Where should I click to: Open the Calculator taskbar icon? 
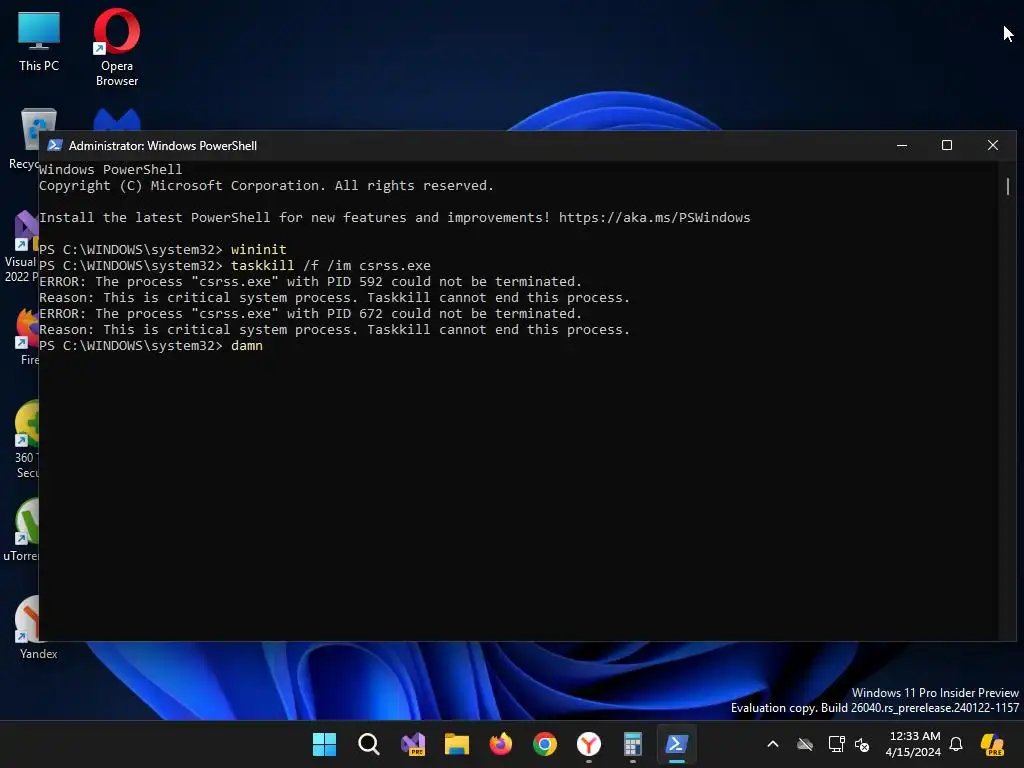633,744
